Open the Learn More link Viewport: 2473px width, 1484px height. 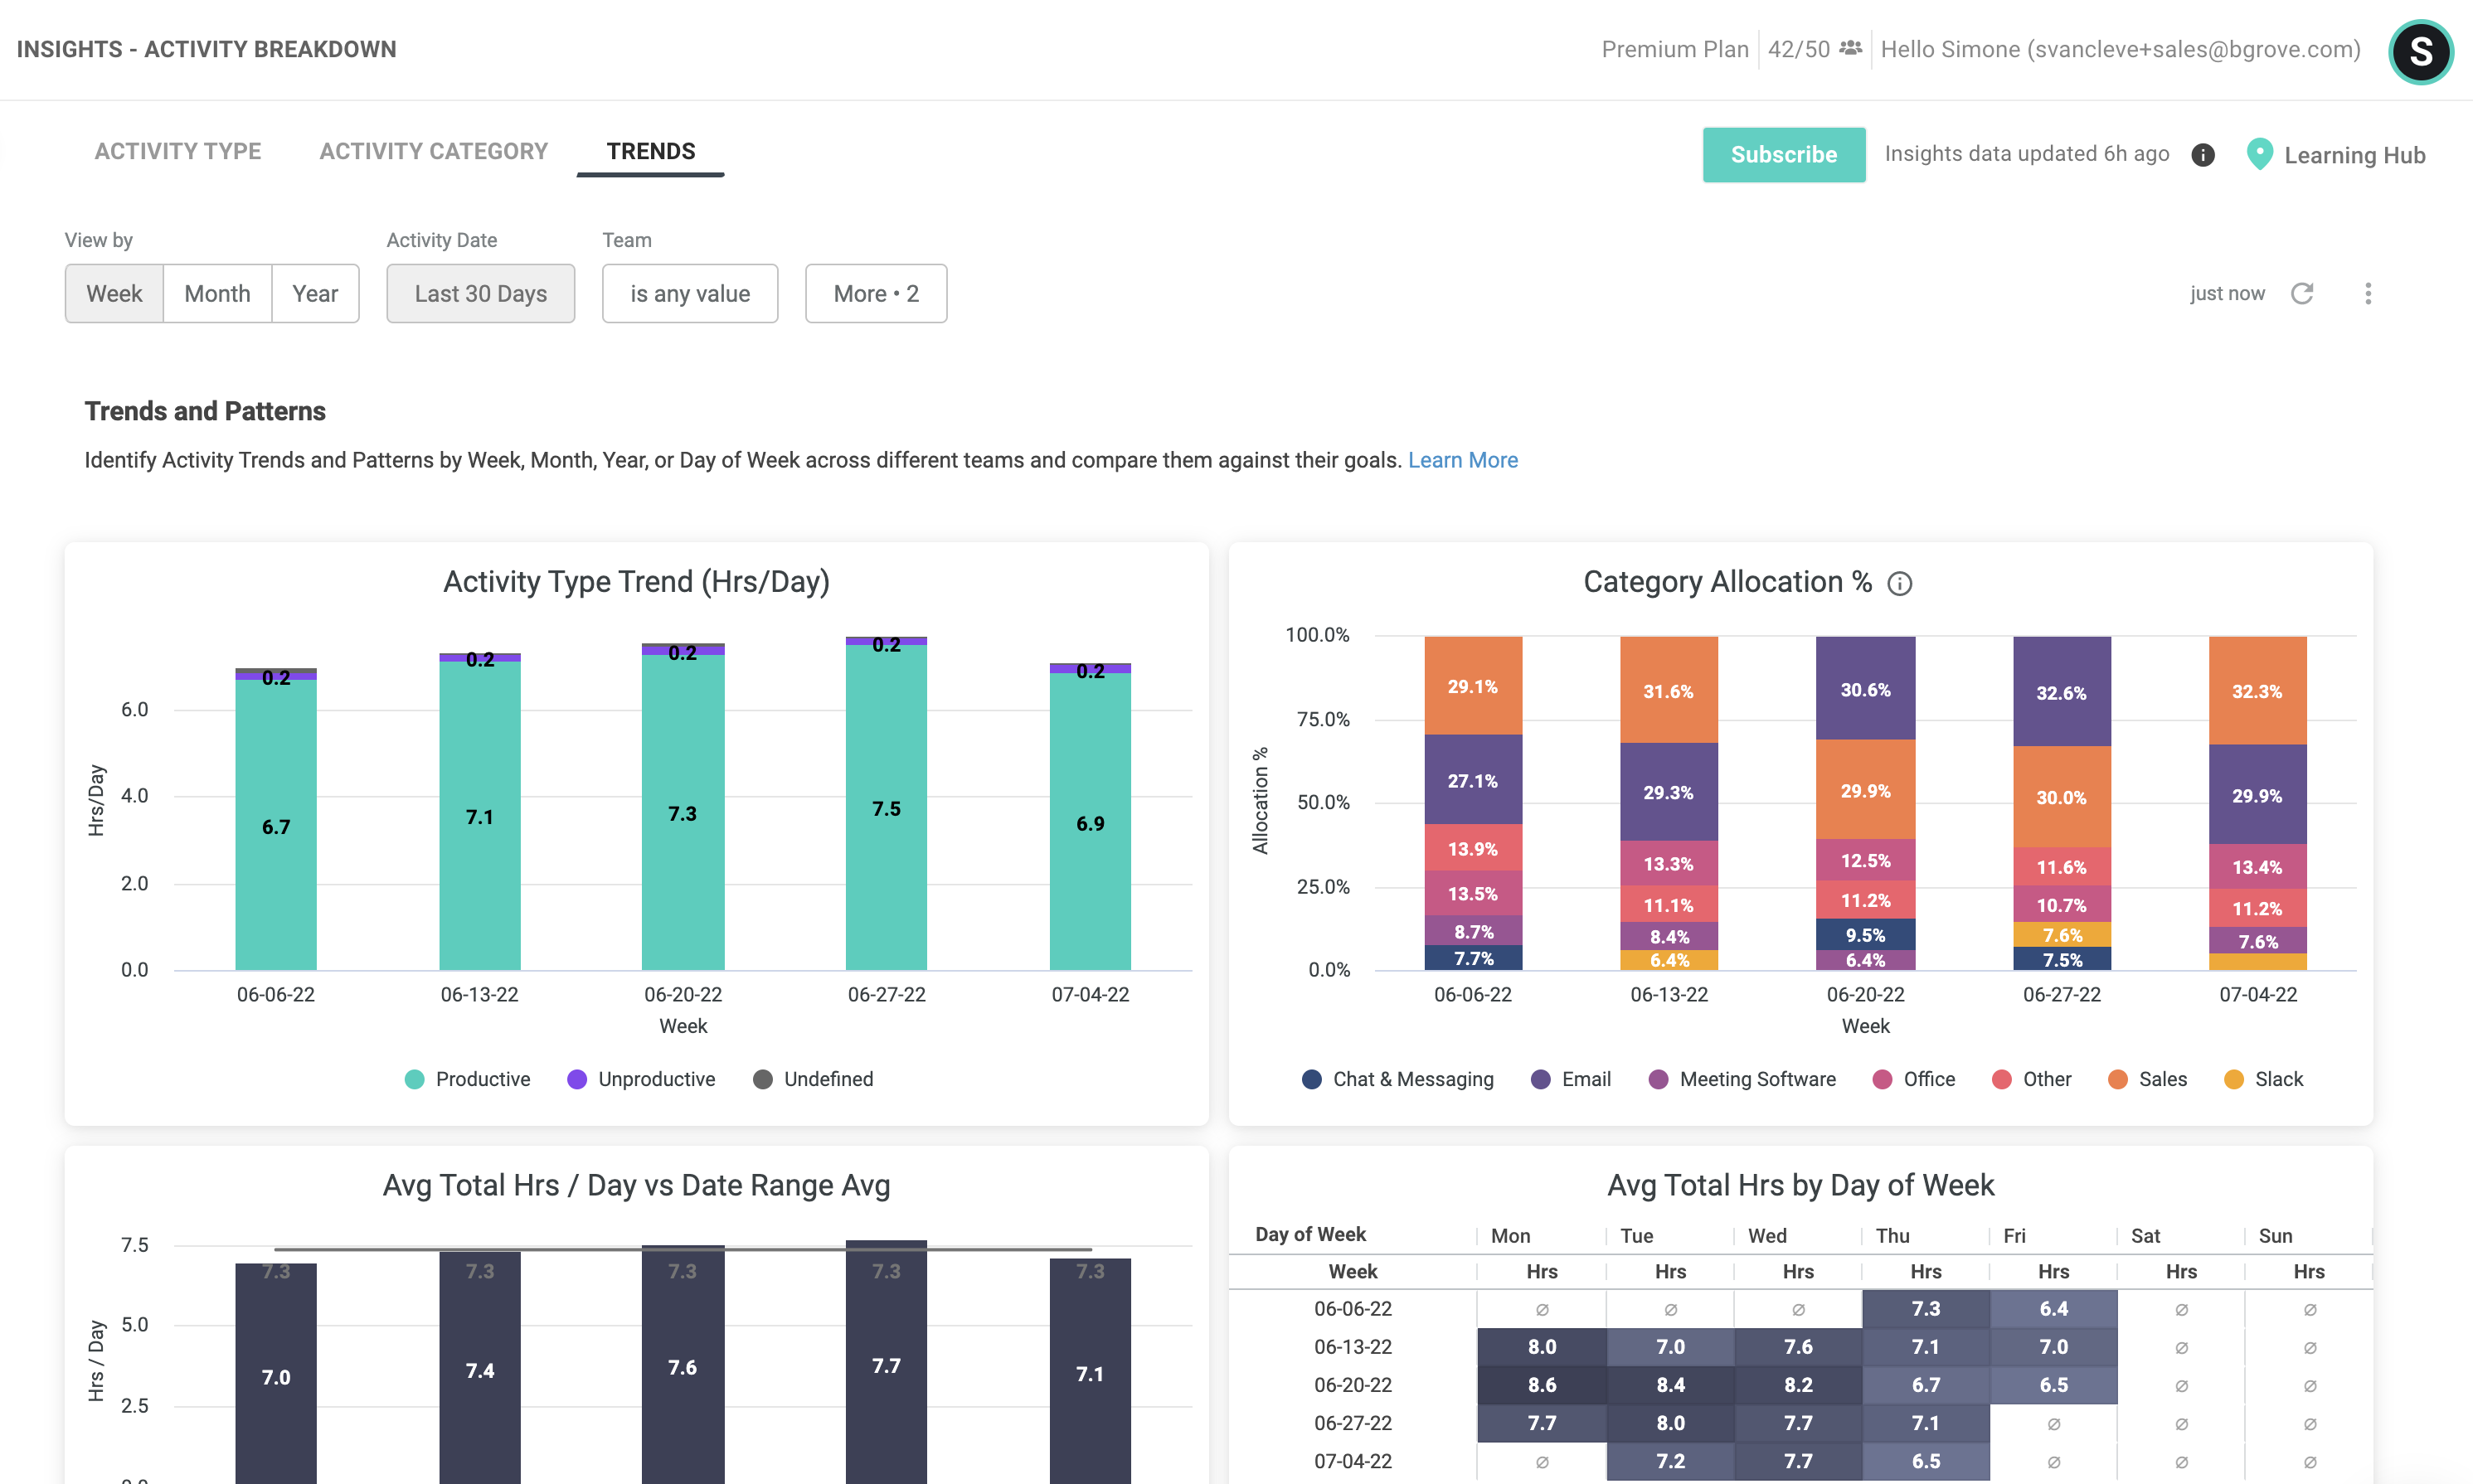pyautogui.click(x=1463, y=460)
